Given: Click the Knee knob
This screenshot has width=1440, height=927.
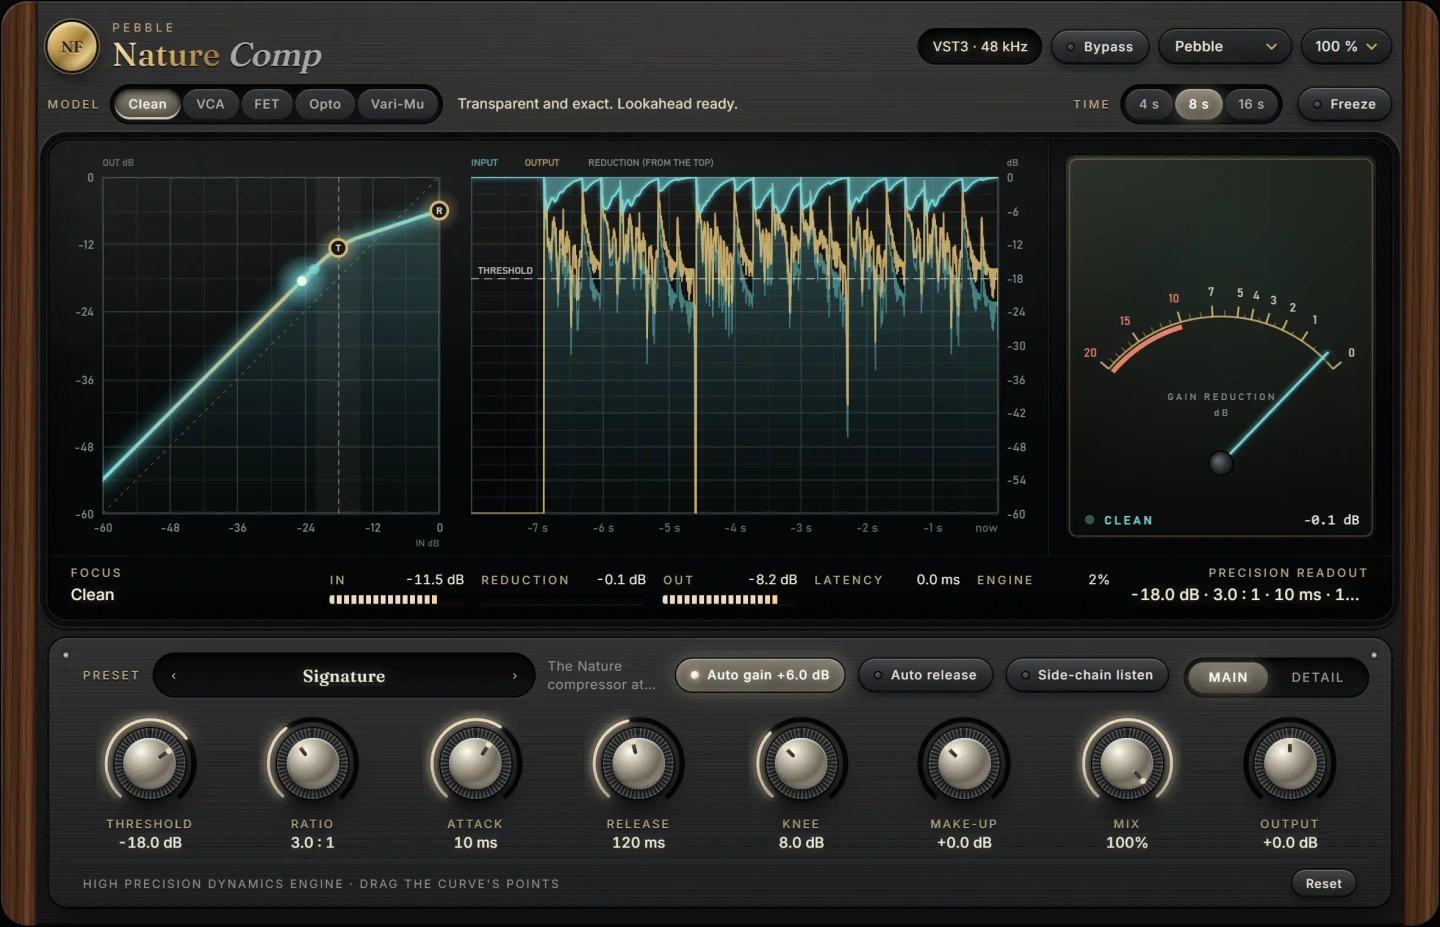Looking at the screenshot, I should point(801,764).
